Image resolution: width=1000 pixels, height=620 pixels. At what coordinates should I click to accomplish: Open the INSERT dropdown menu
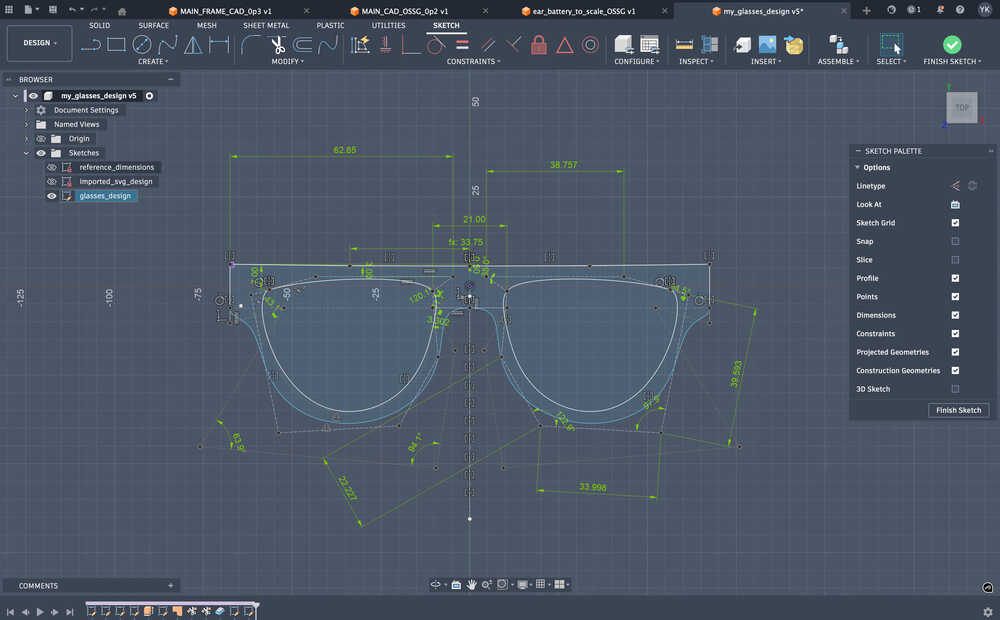766,61
